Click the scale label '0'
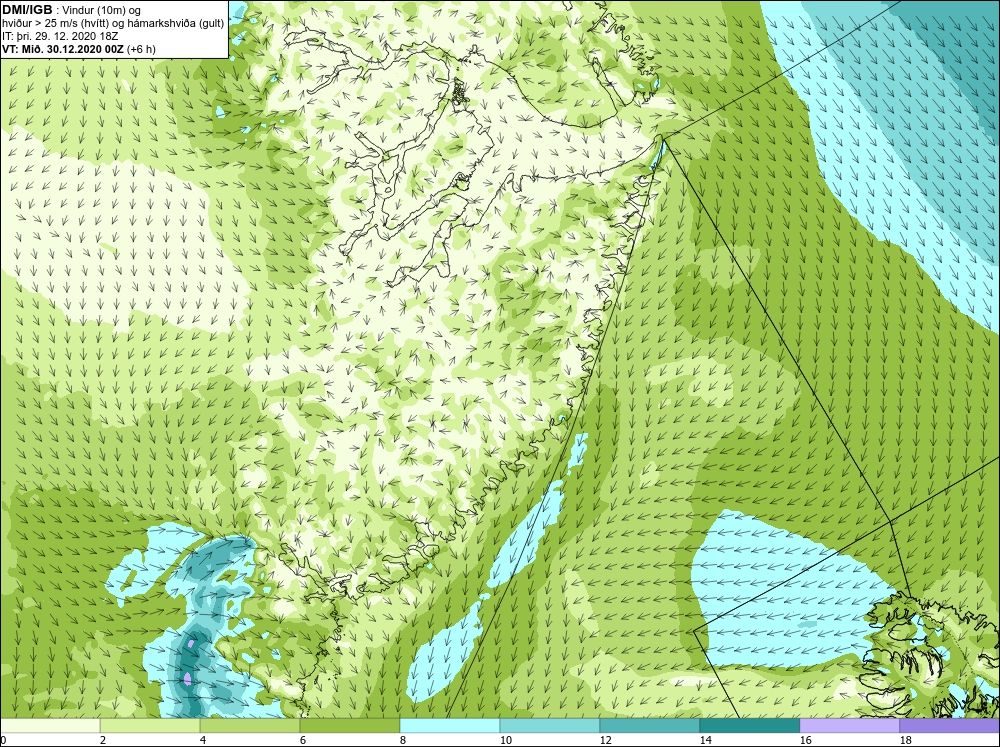Image resolution: width=1000 pixels, height=747 pixels. coord(3,740)
